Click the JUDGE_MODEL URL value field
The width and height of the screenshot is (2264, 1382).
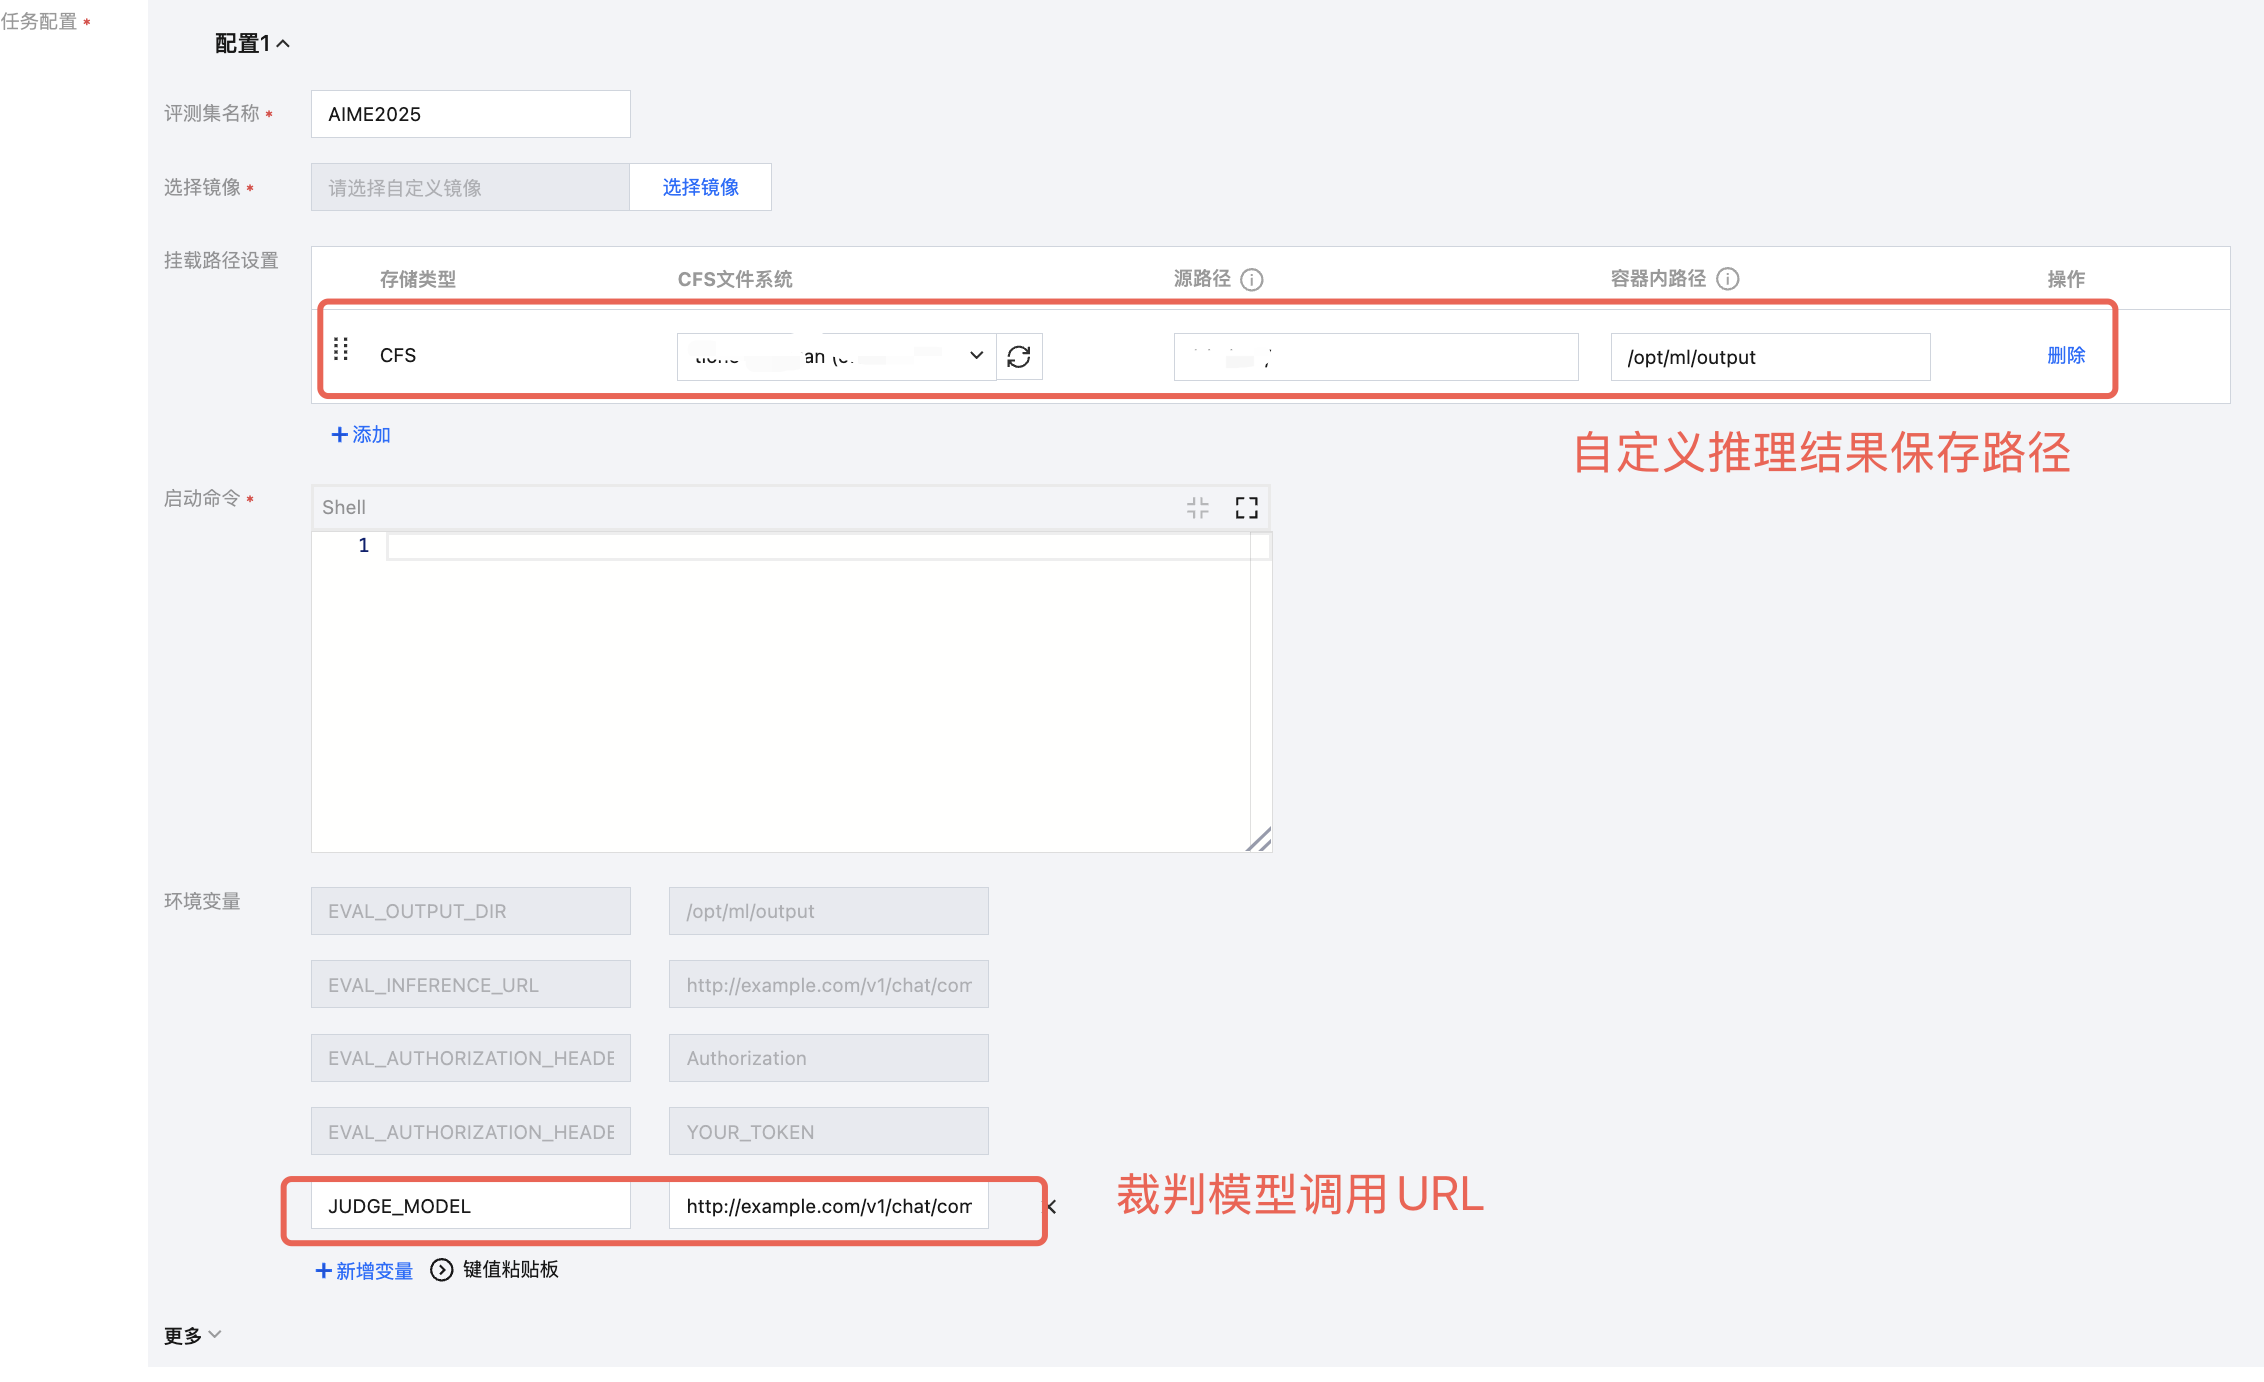[828, 1206]
